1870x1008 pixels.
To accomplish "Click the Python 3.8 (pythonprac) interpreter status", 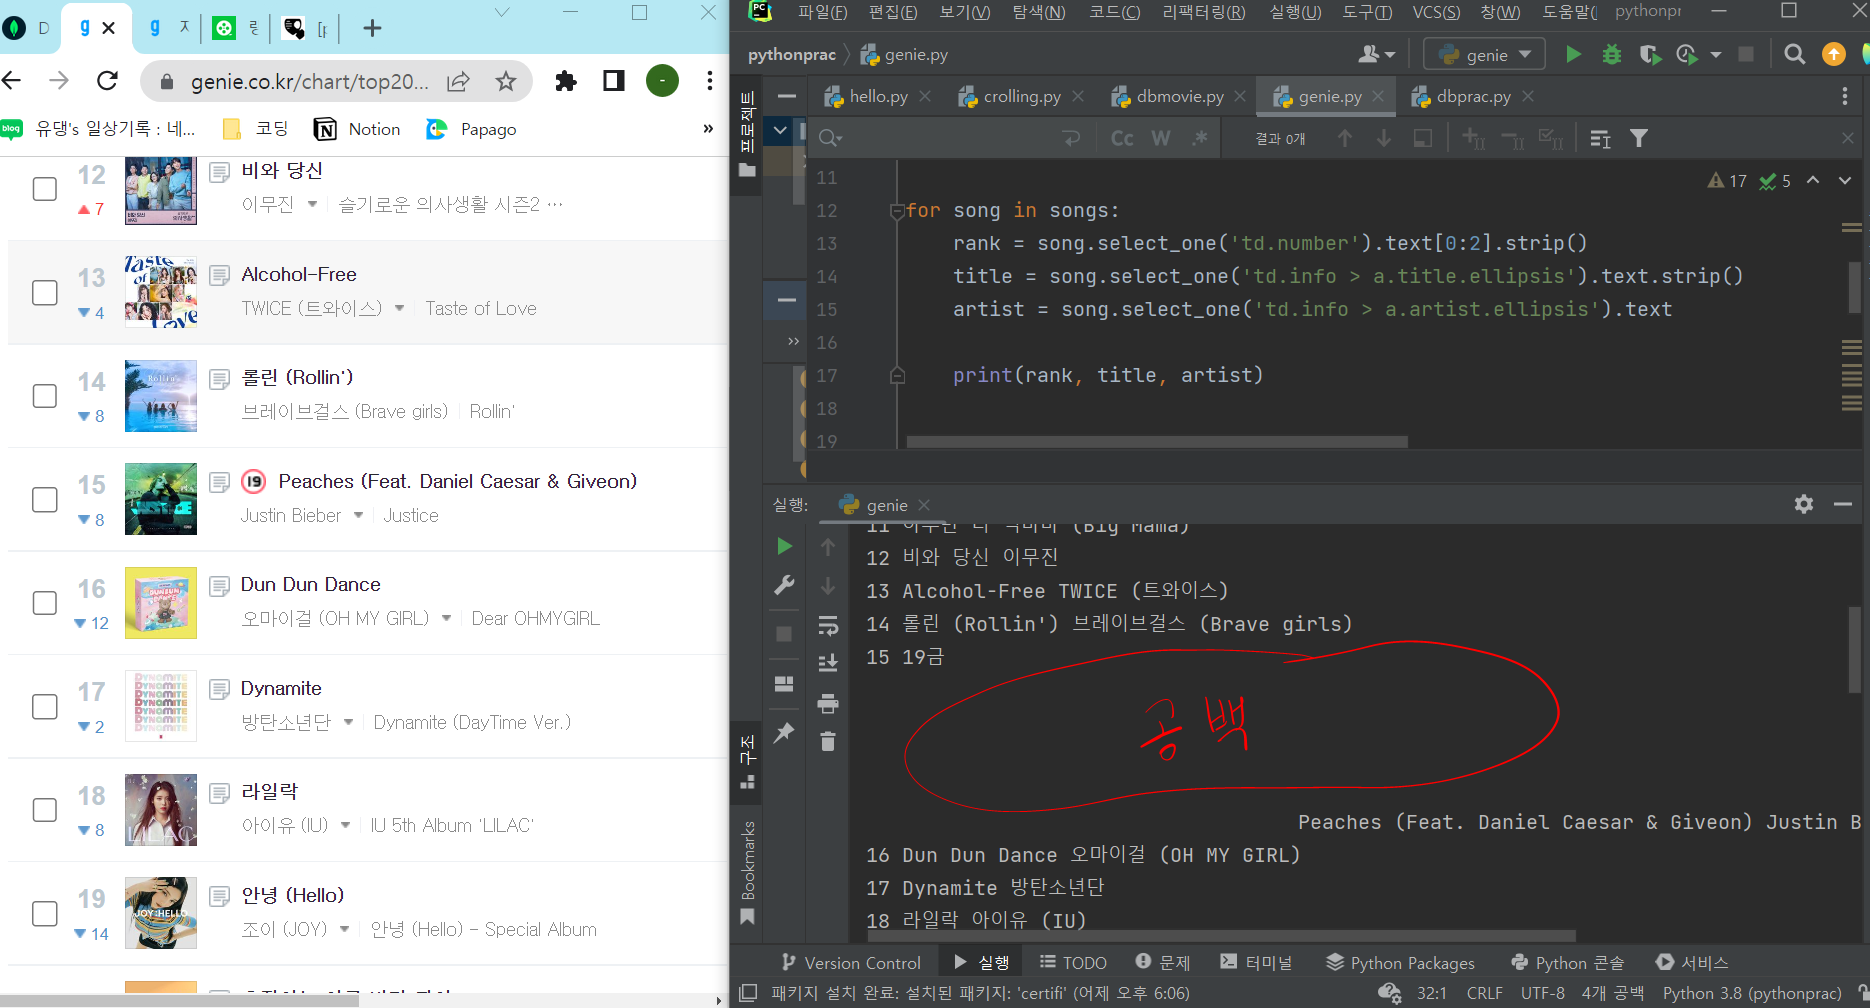I will [1752, 993].
